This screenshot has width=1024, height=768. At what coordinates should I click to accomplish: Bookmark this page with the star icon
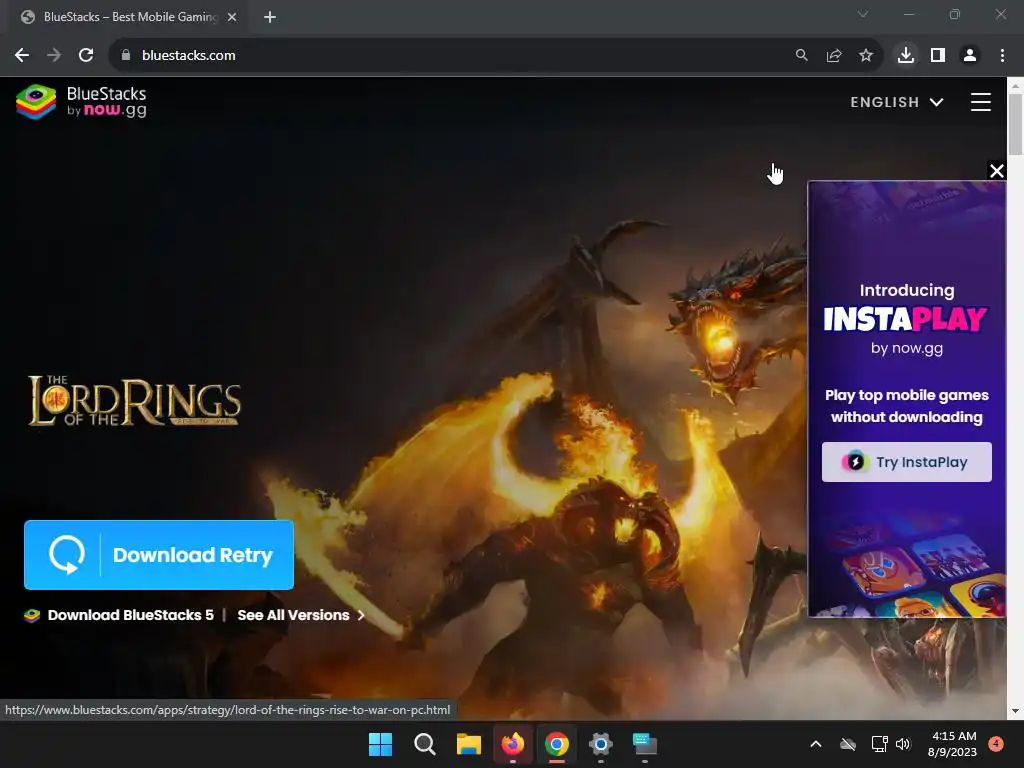[x=865, y=56]
